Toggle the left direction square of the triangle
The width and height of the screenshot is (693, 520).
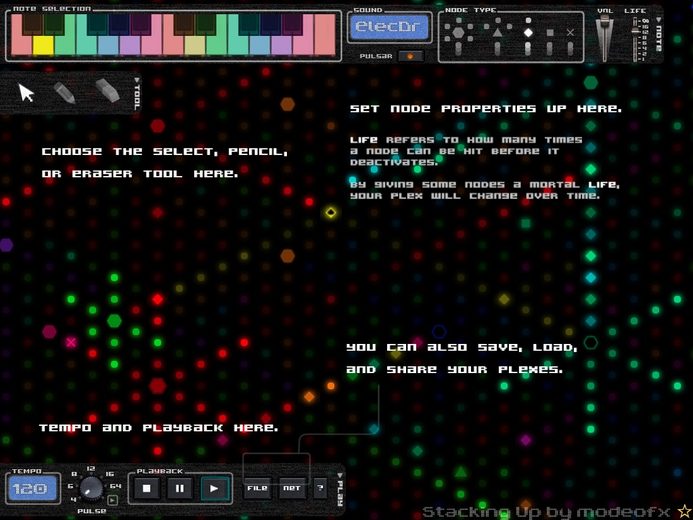point(487,27)
